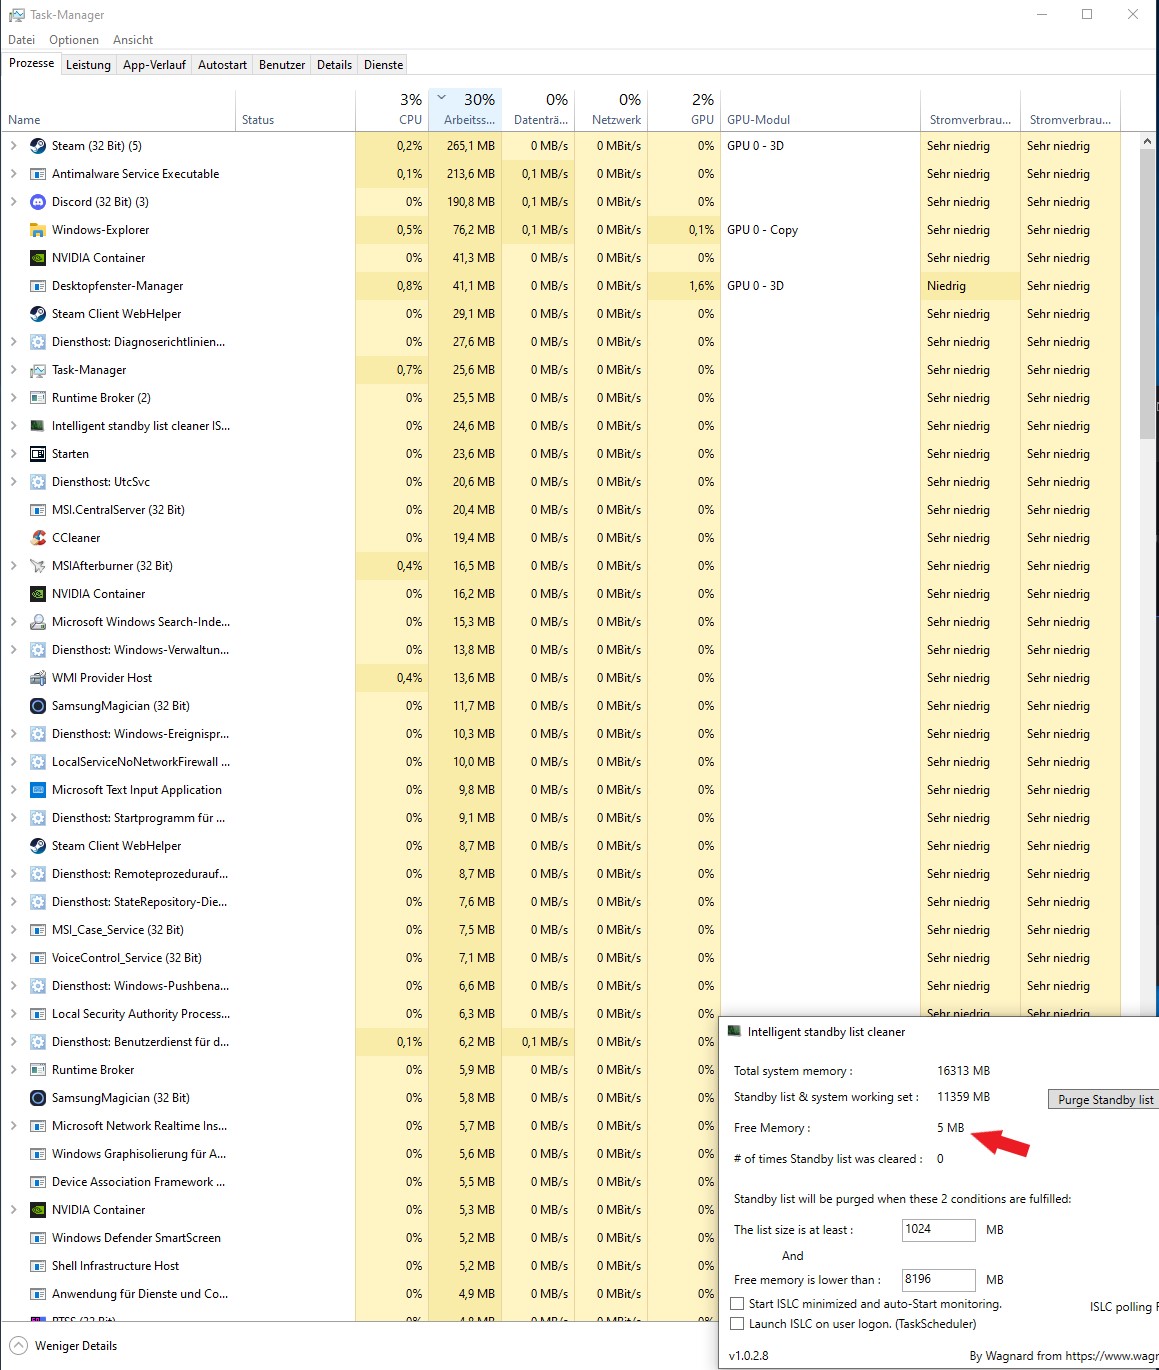Sort by the Netzwerk column header
Image resolution: width=1159 pixels, height=1370 pixels.
611,110
